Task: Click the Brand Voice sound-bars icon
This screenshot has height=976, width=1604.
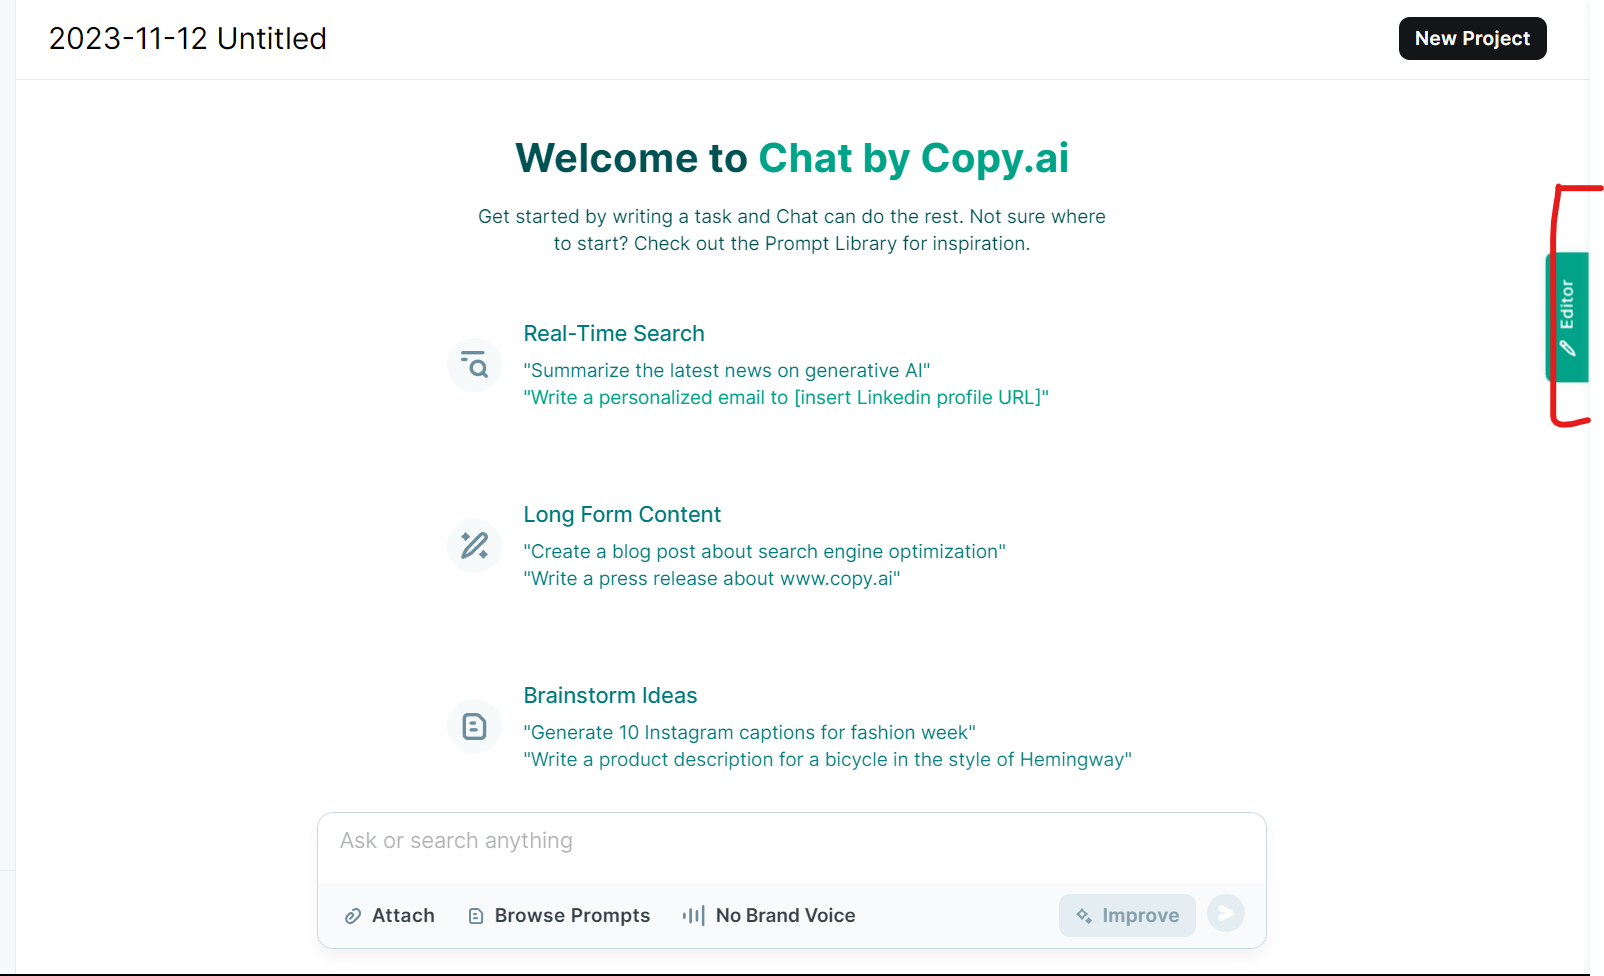Action: [694, 915]
